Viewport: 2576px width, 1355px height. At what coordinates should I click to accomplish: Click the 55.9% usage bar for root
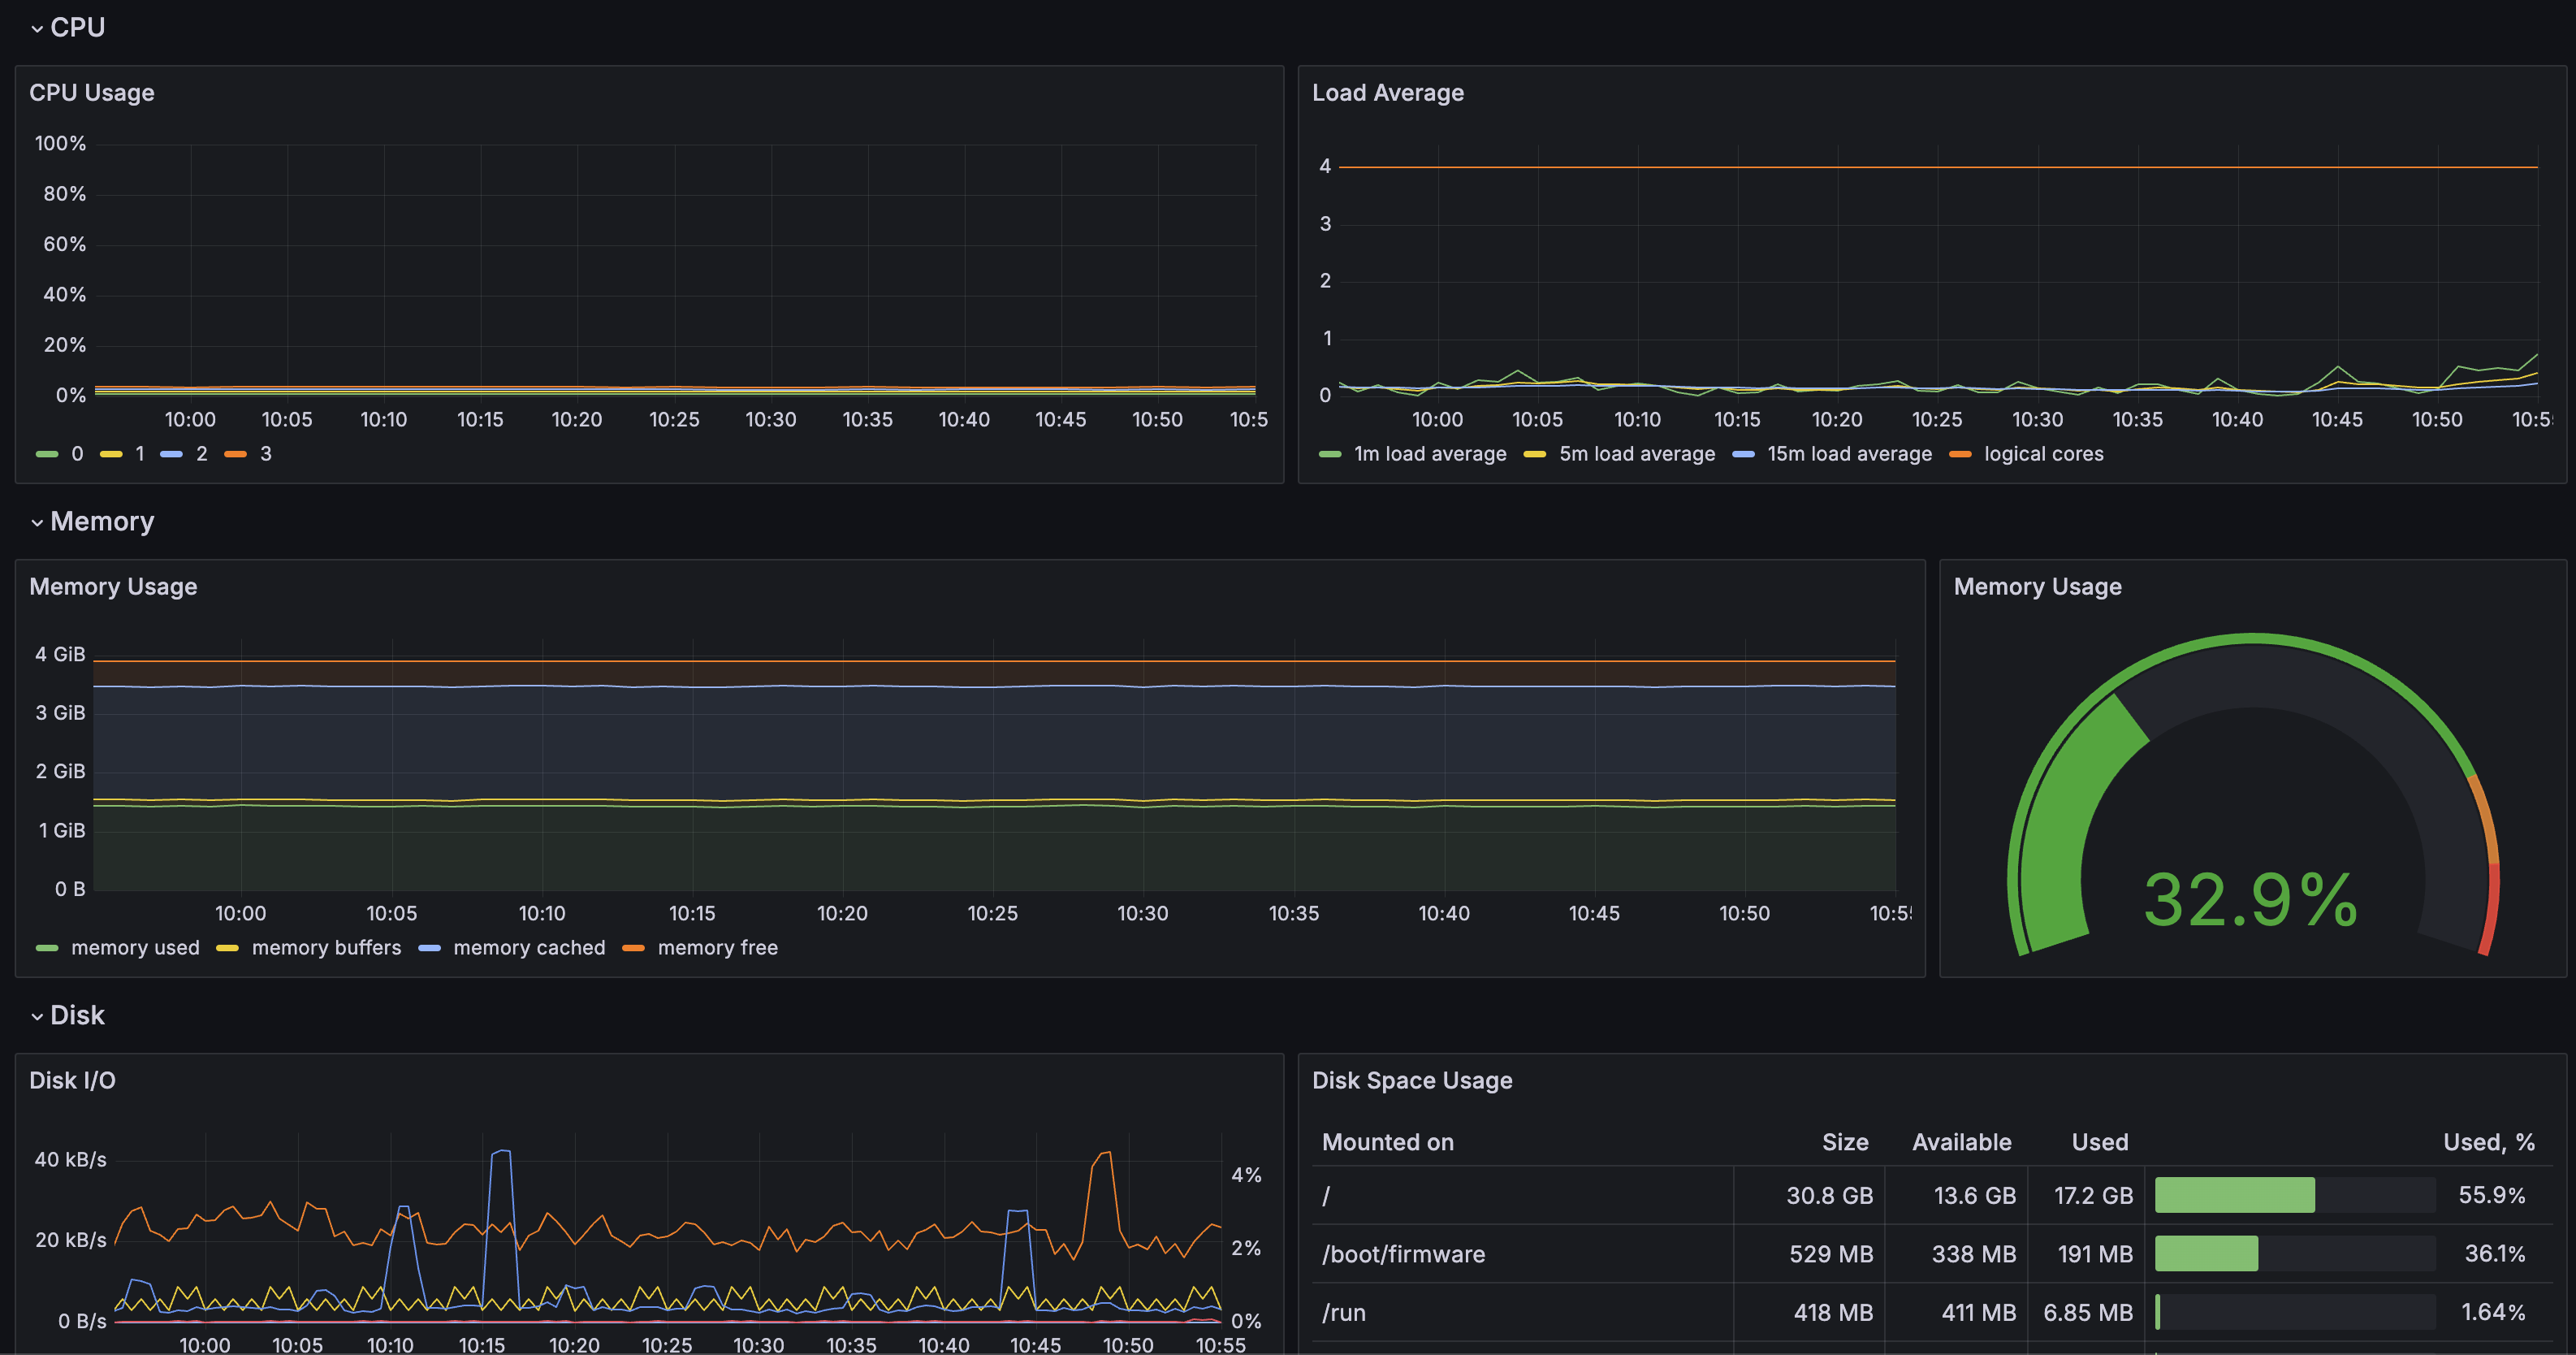click(x=2294, y=1195)
